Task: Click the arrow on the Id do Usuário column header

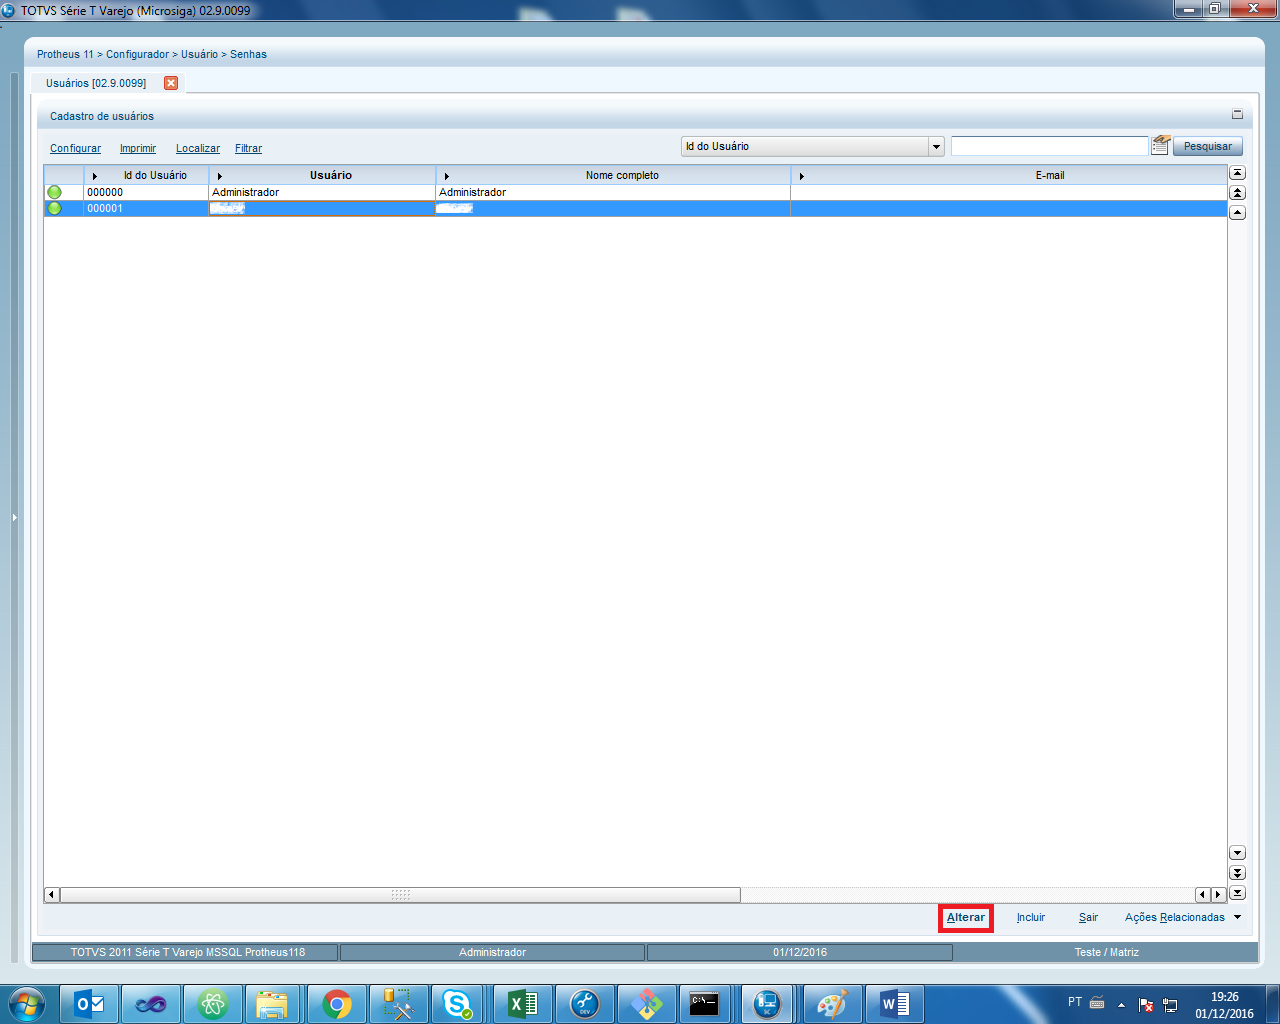Action: [x=95, y=176]
